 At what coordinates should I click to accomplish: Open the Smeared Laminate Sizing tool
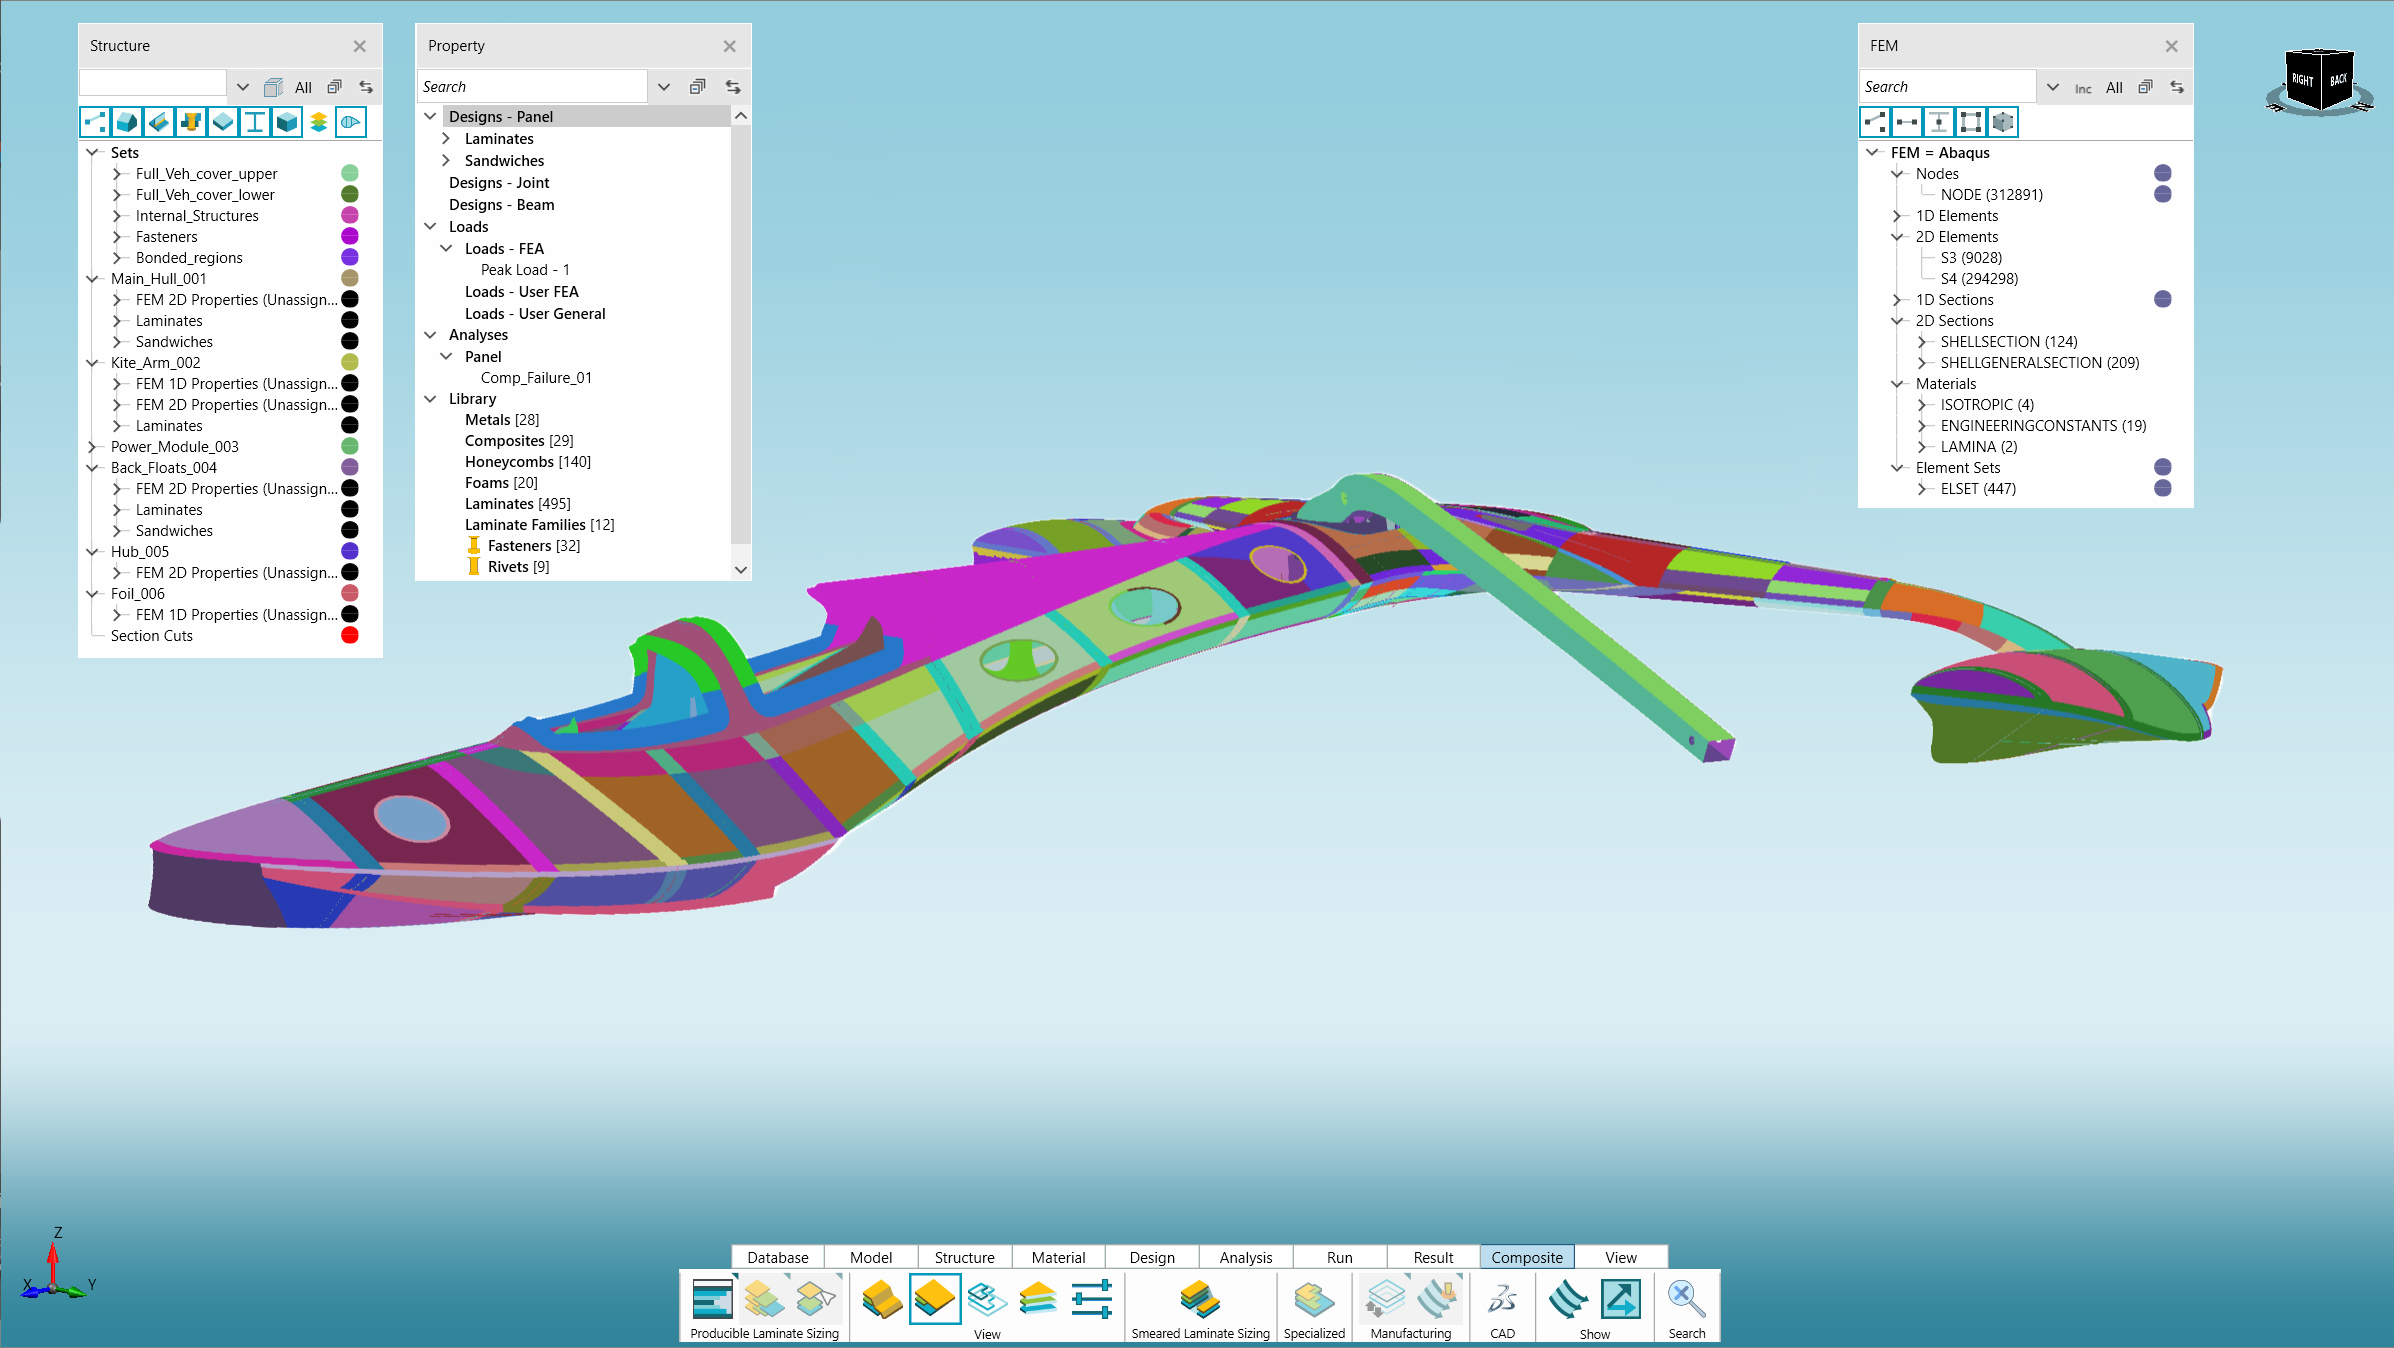click(x=1199, y=1299)
